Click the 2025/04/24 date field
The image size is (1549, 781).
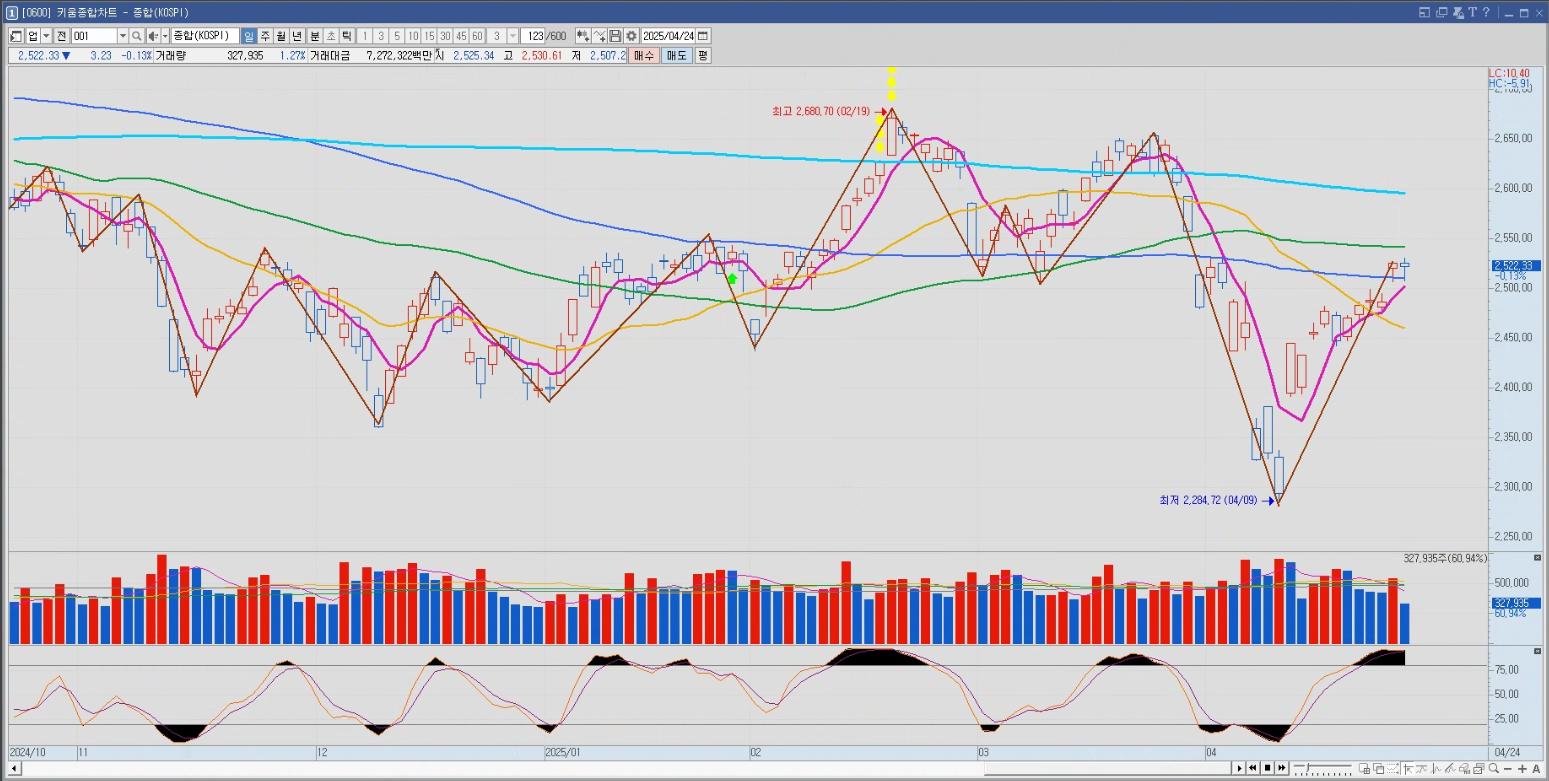coord(668,35)
